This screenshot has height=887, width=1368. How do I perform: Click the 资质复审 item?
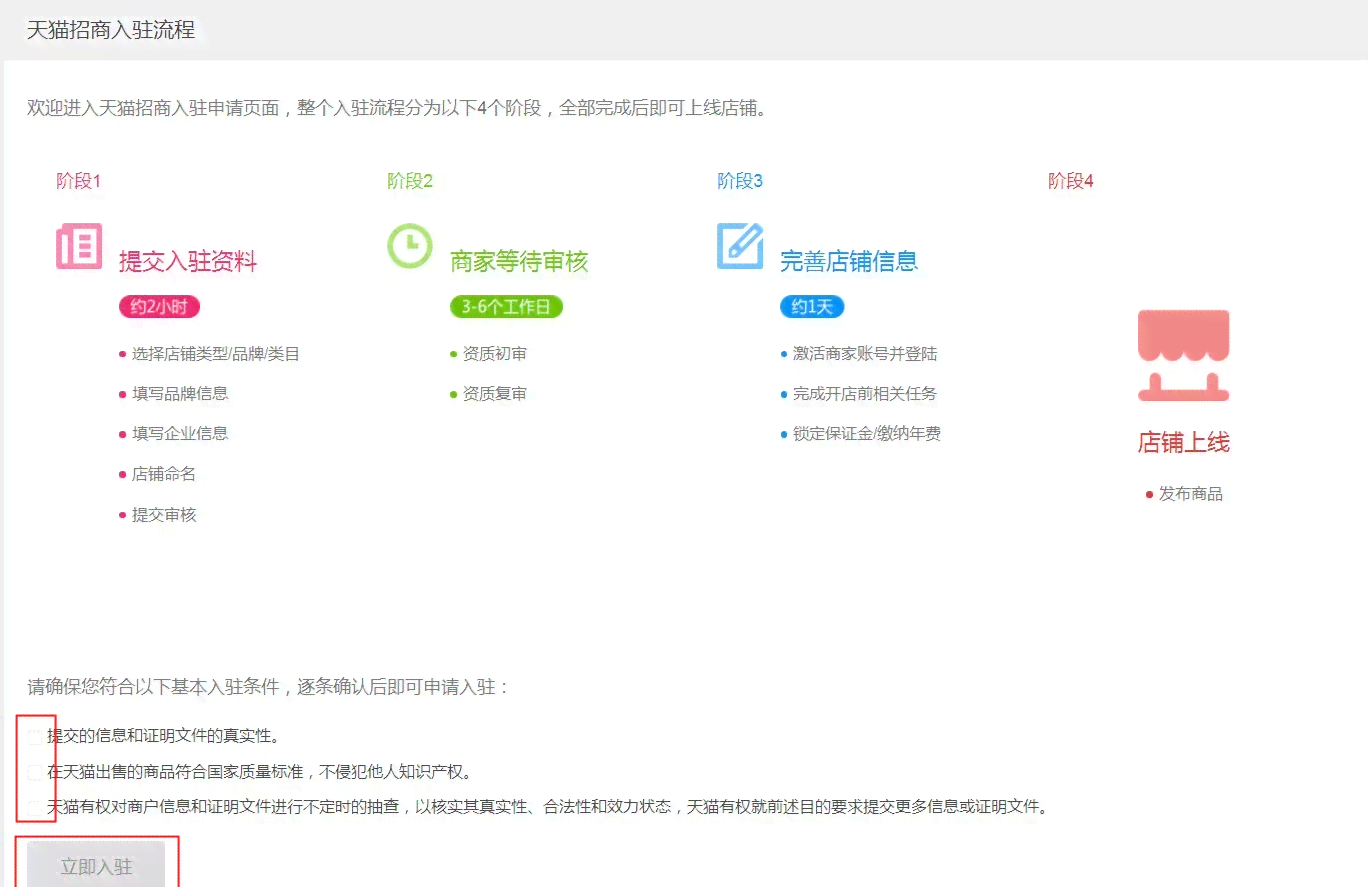[495, 394]
